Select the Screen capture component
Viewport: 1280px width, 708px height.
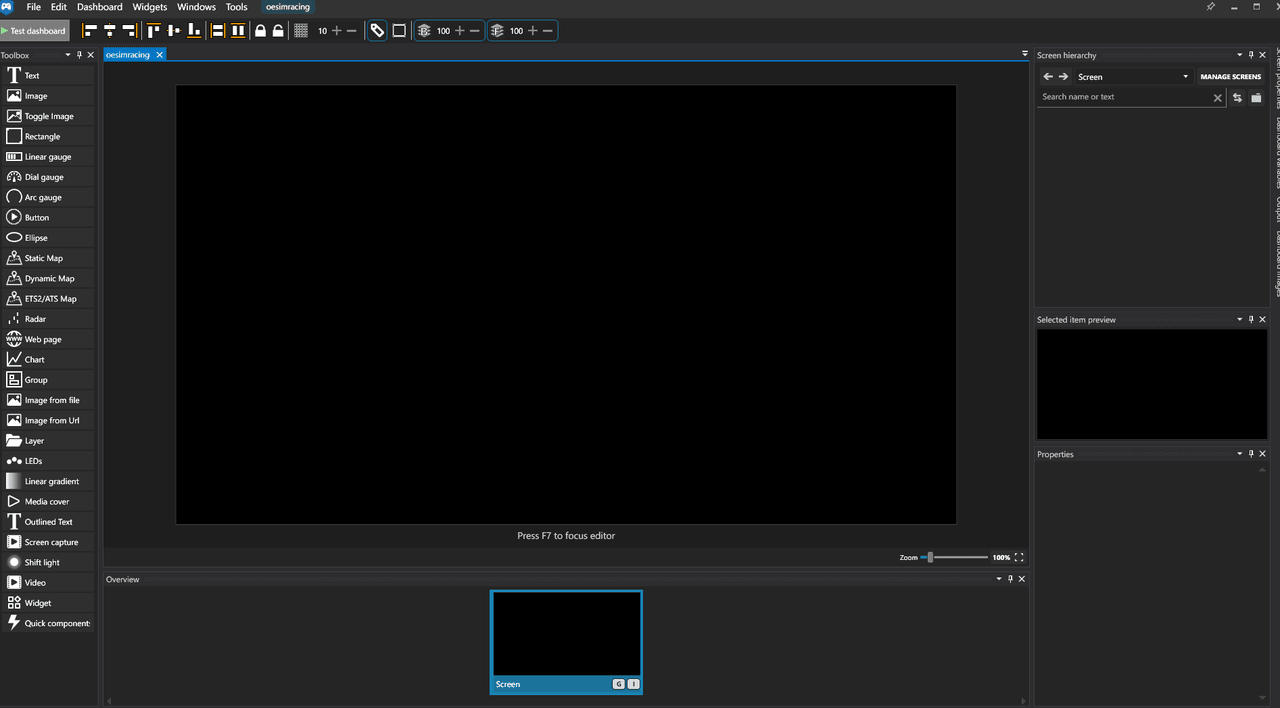click(47, 542)
